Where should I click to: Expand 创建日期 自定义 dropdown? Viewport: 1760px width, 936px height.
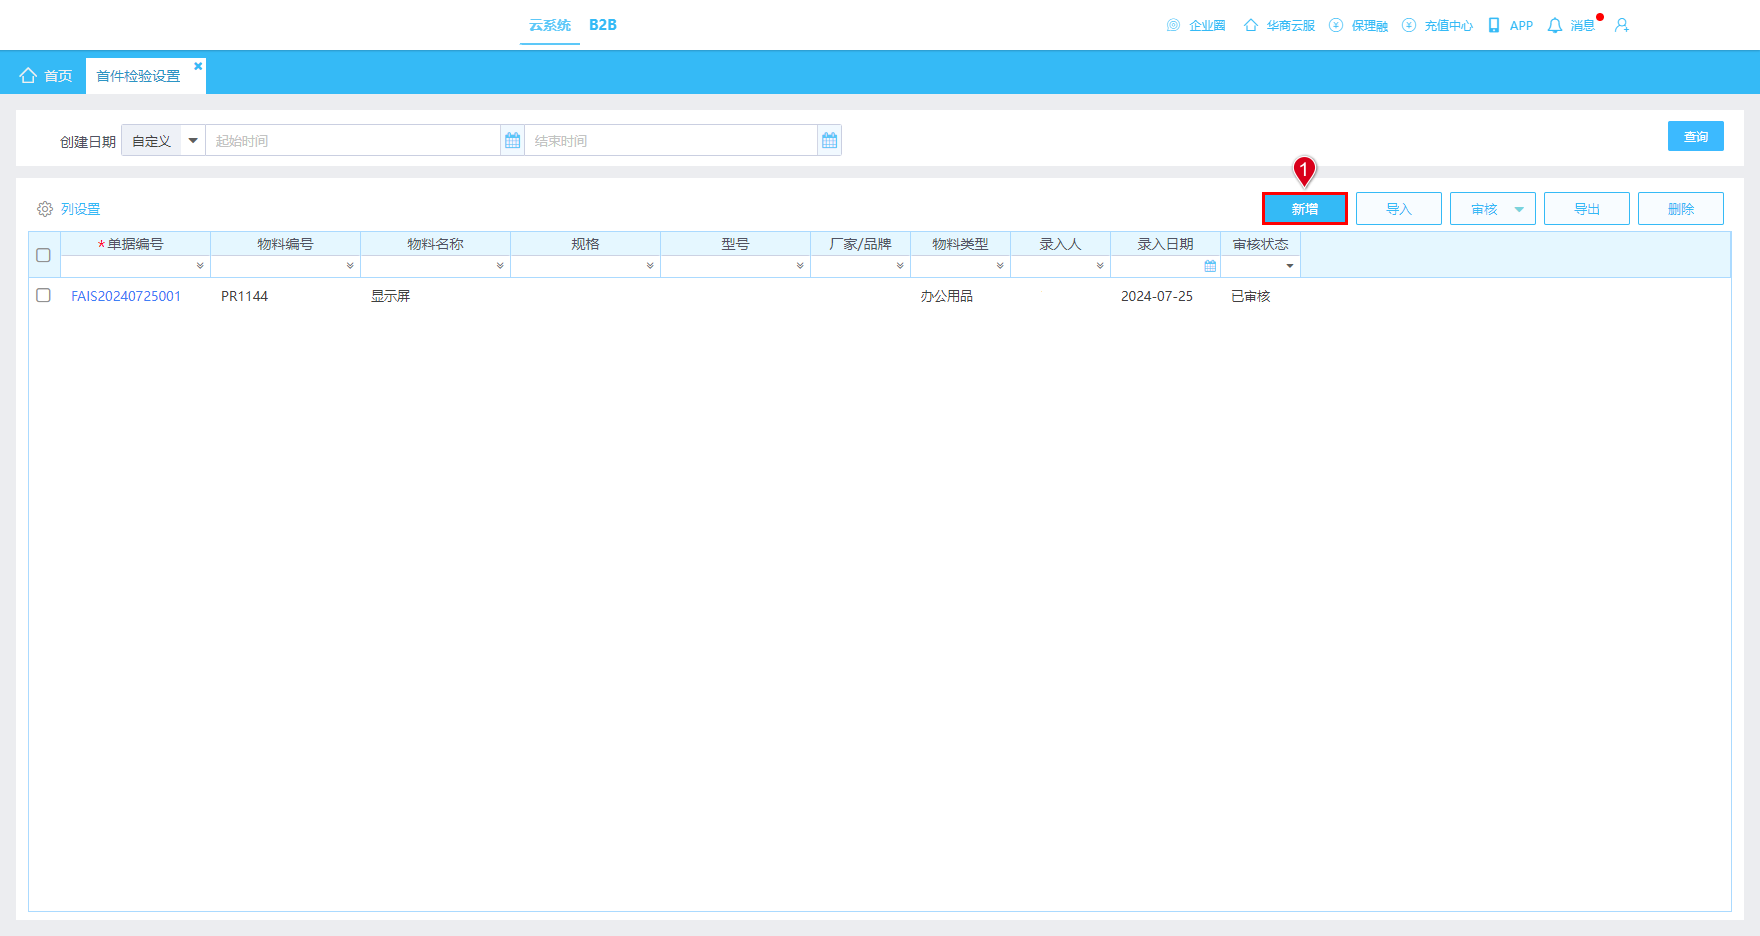click(x=193, y=141)
